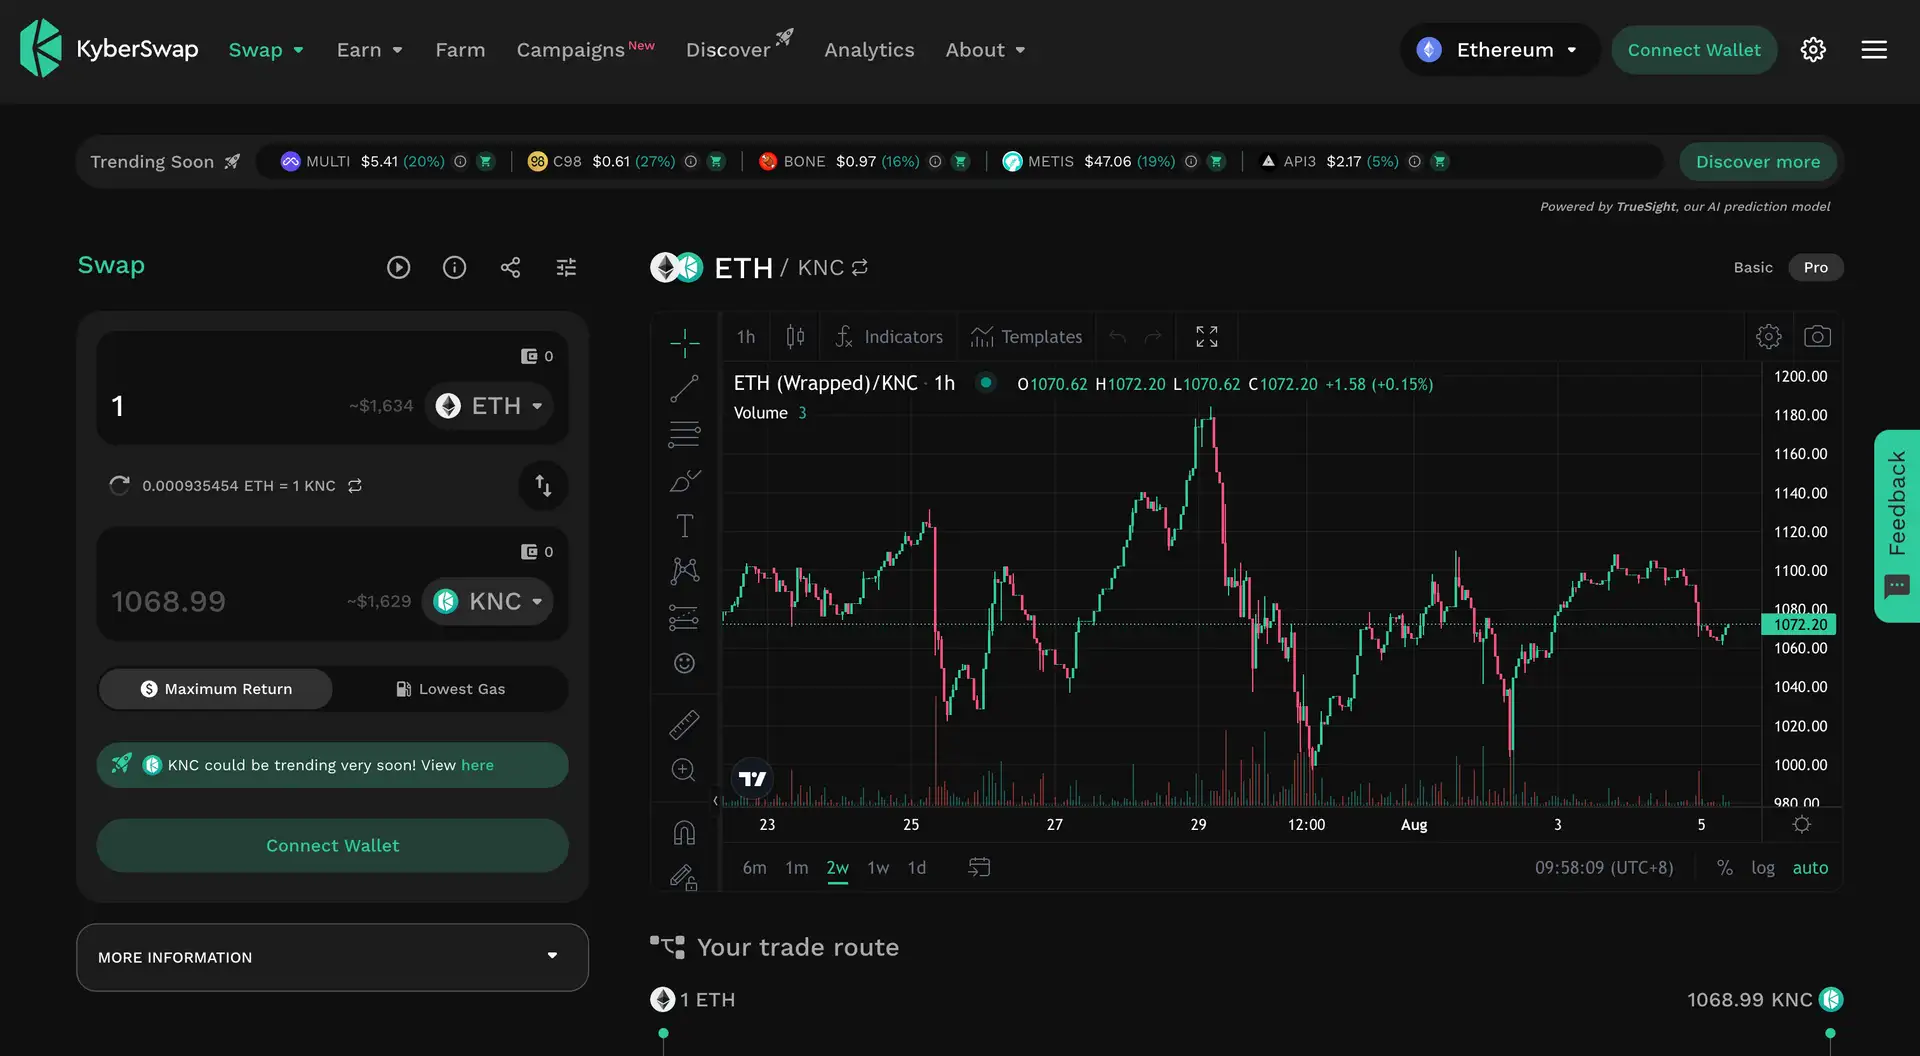Open the swap tutorial play icon
This screenshot has height=1056, width=1920.
(398, 267)
